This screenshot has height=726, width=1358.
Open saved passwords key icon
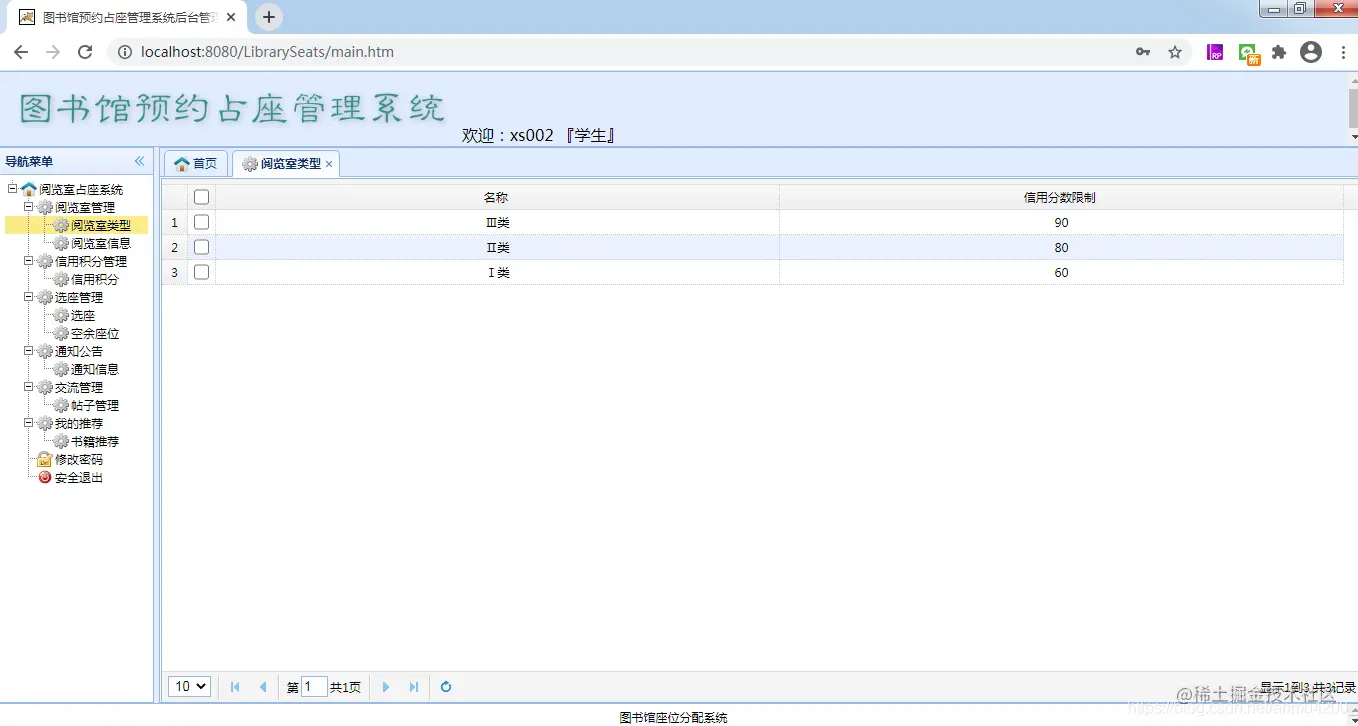(x=1143, y=52)
